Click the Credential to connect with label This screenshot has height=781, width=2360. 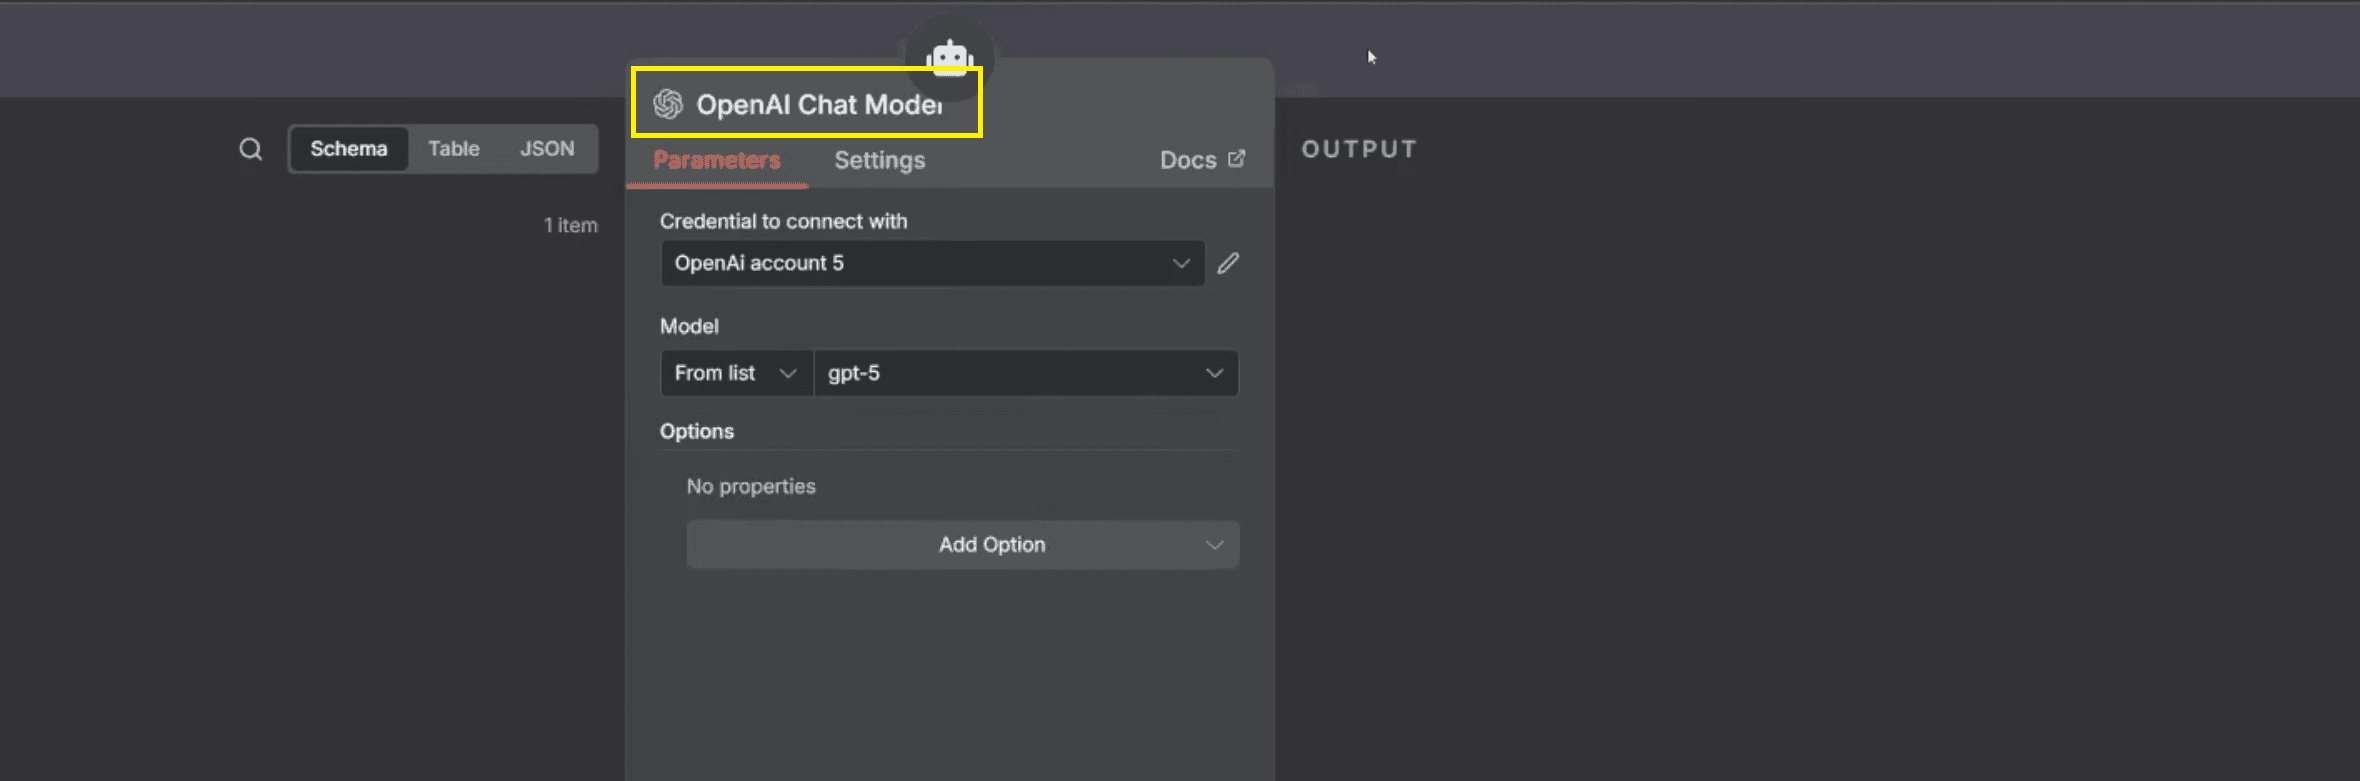point(783,221)
